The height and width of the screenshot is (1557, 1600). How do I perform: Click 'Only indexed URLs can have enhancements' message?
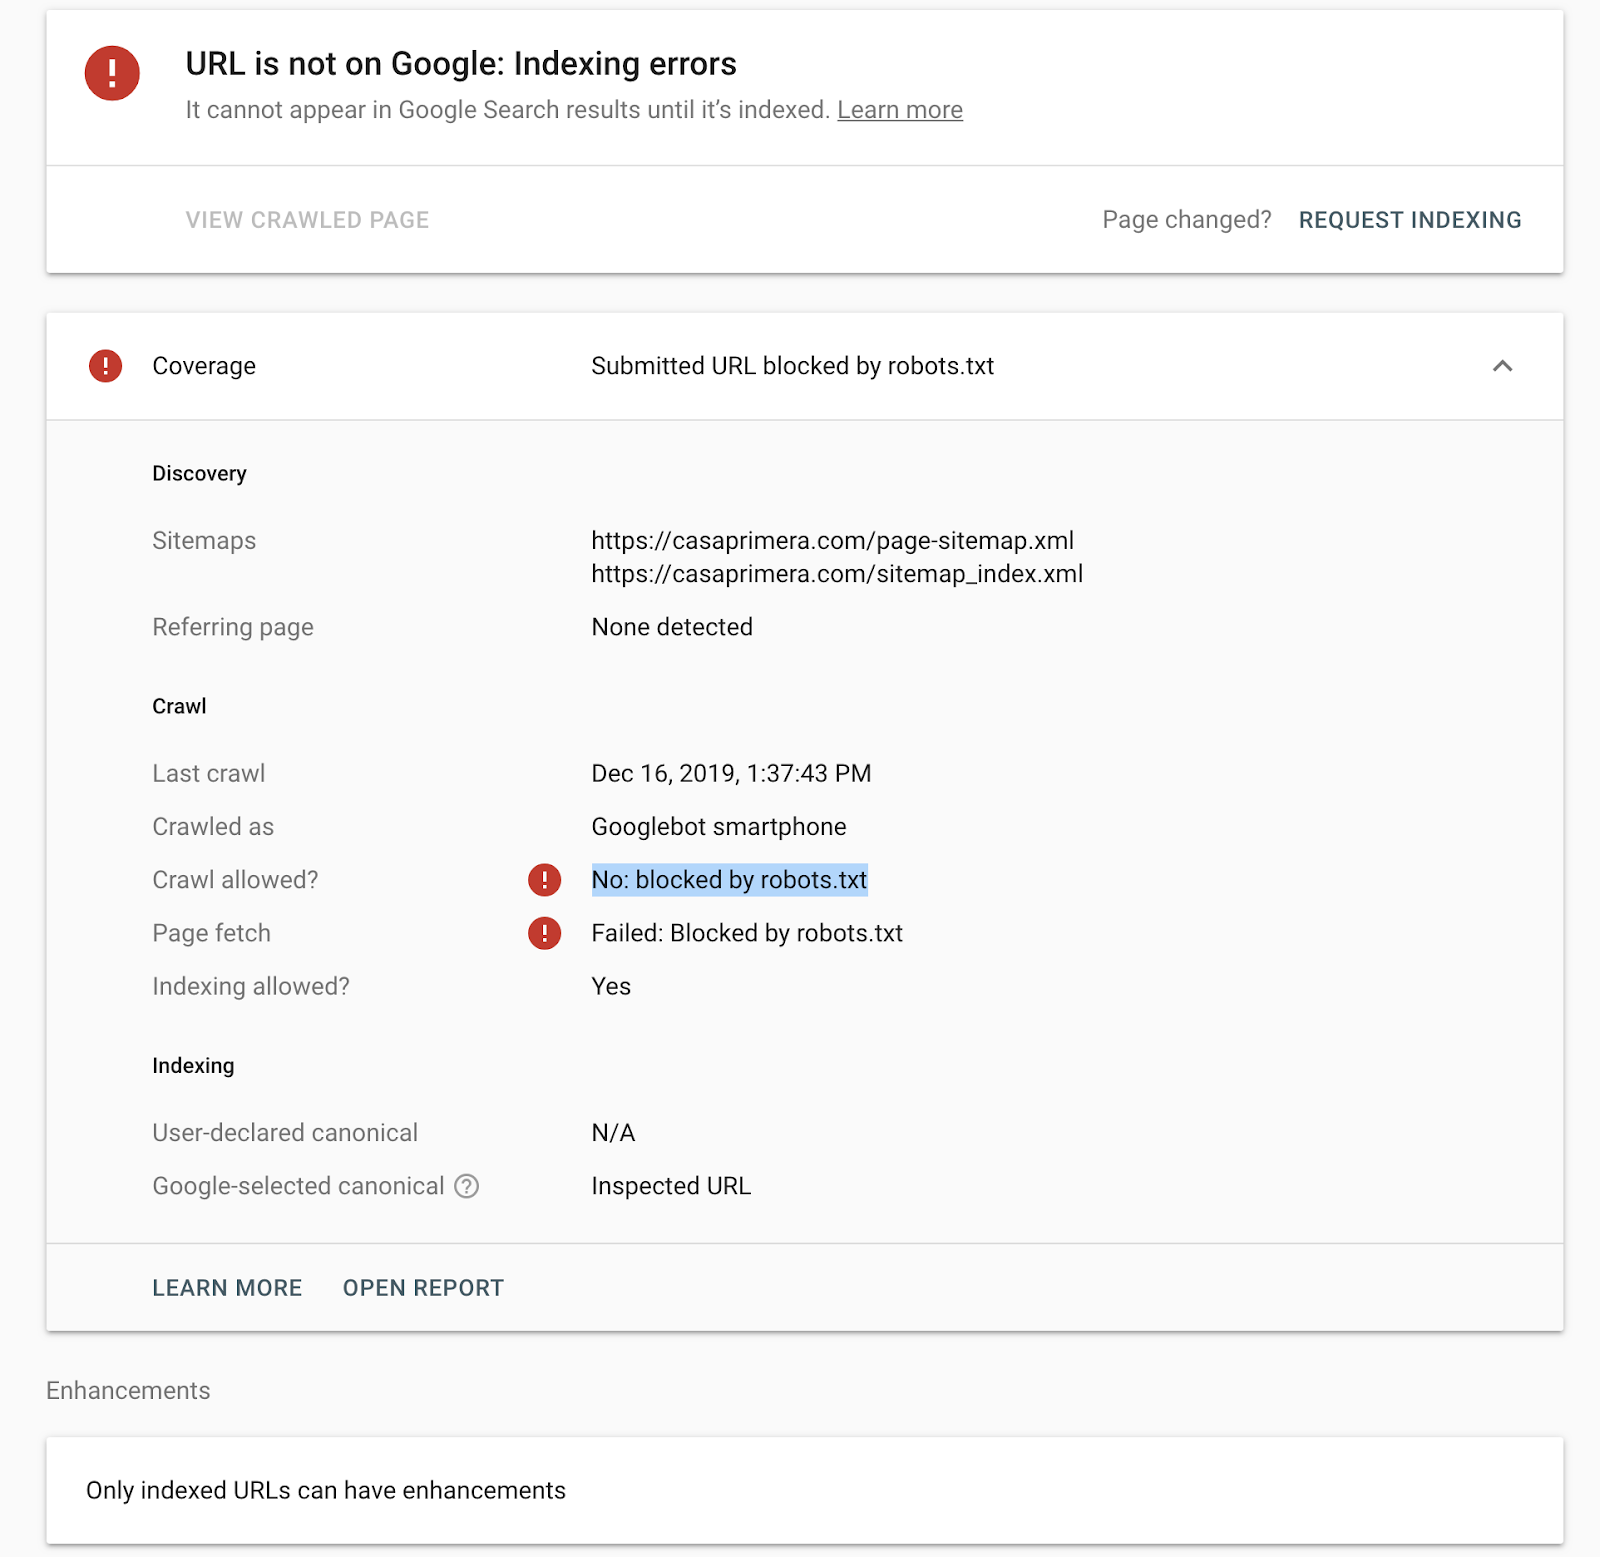326,1491
